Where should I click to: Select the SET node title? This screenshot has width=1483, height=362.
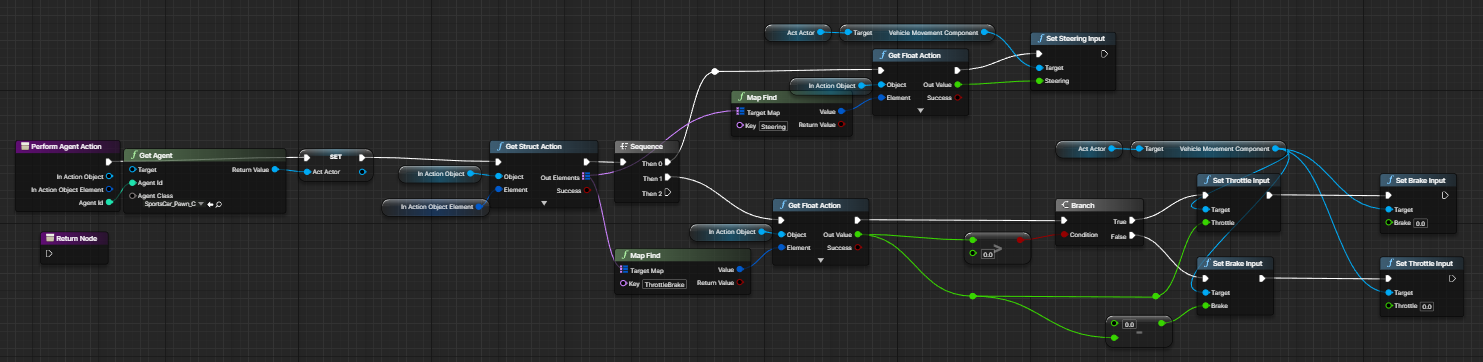point(335,156)
